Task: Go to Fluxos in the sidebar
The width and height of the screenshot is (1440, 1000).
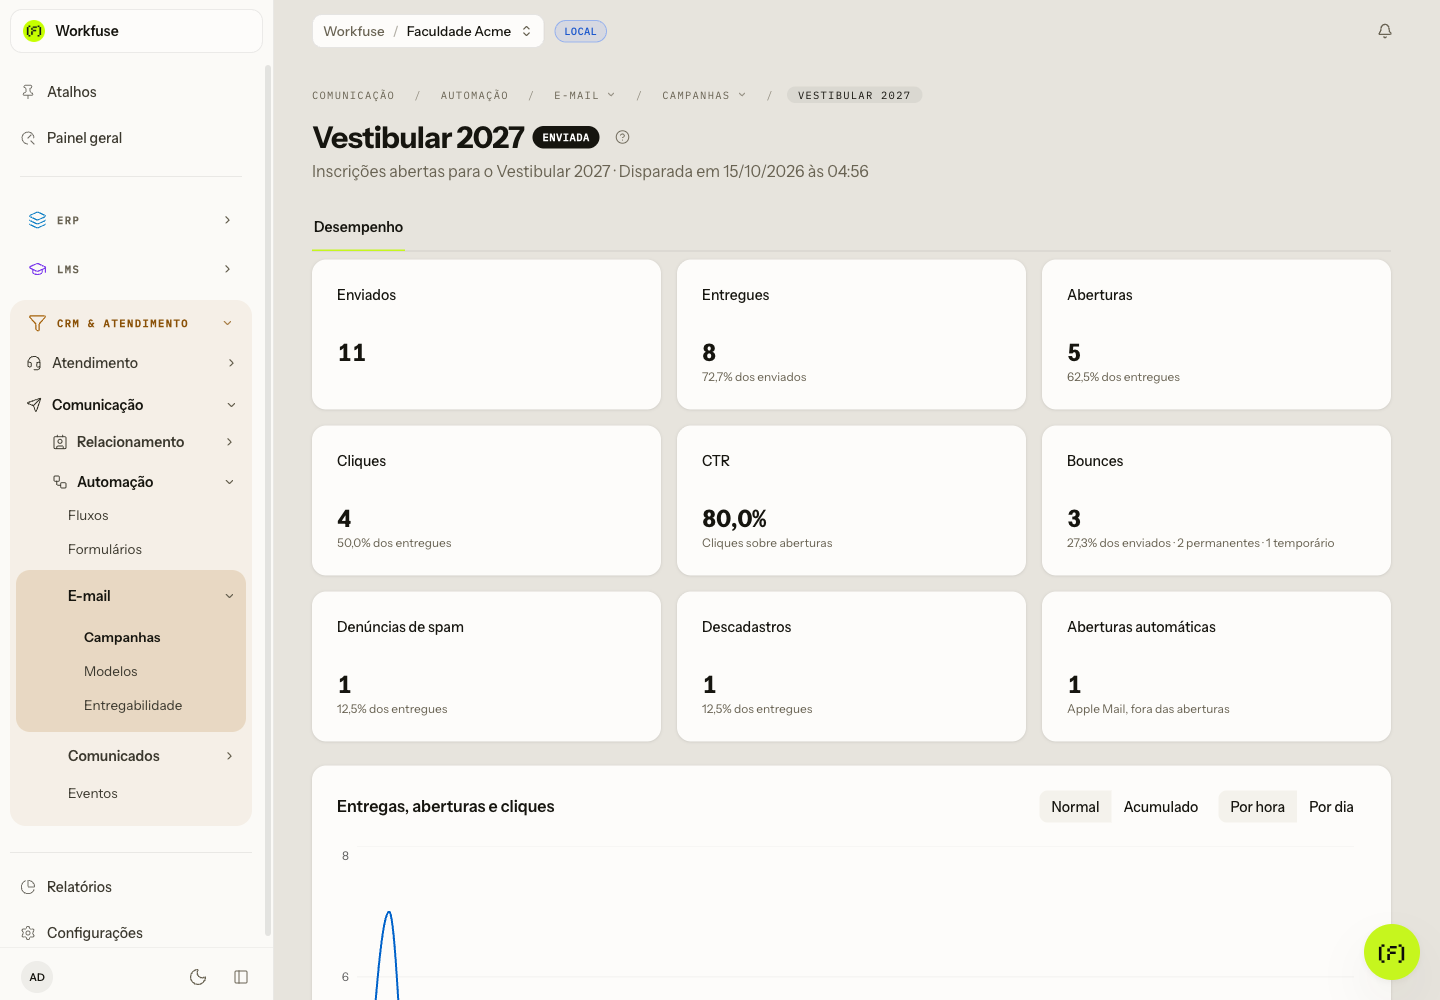Action: click(x=88, y=515)
